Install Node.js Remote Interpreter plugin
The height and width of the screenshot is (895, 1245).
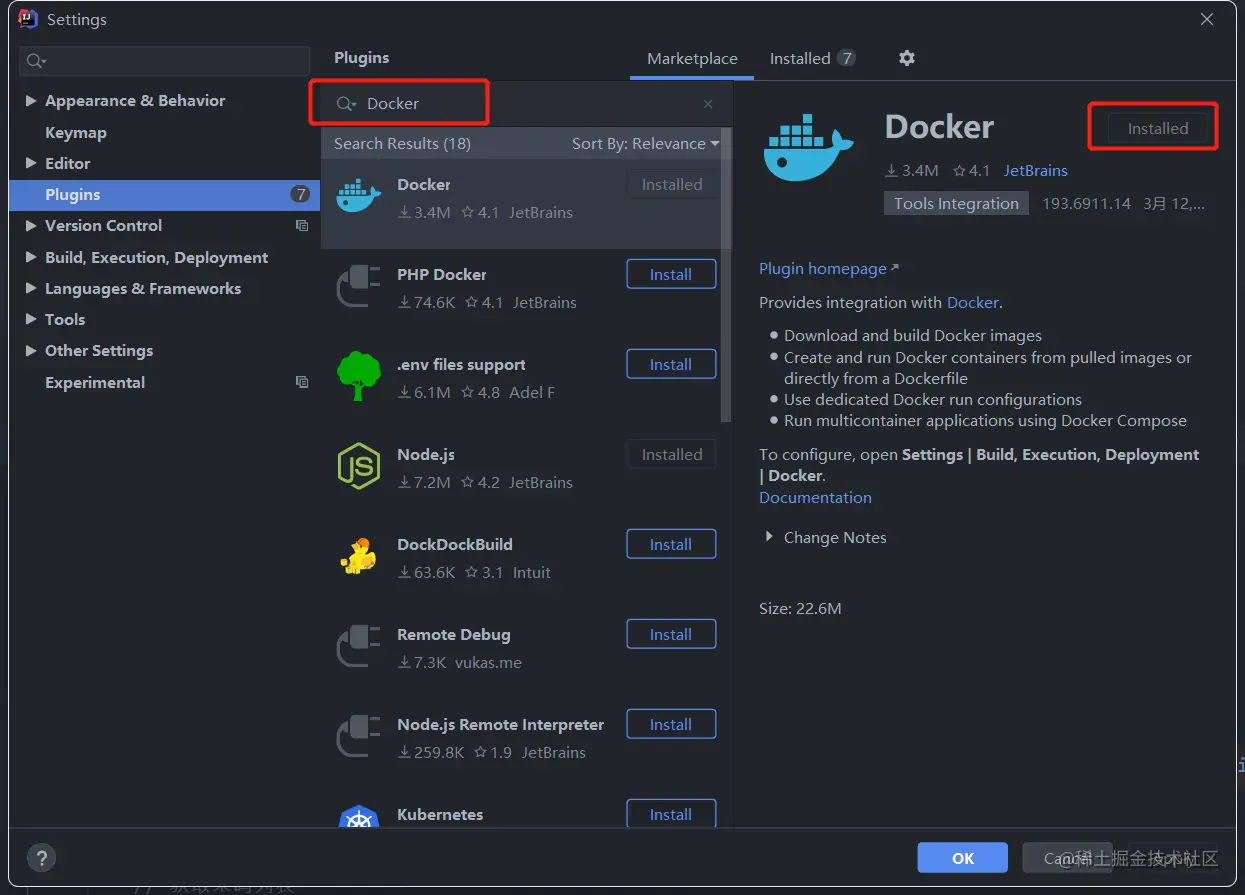tap(671, 724)
